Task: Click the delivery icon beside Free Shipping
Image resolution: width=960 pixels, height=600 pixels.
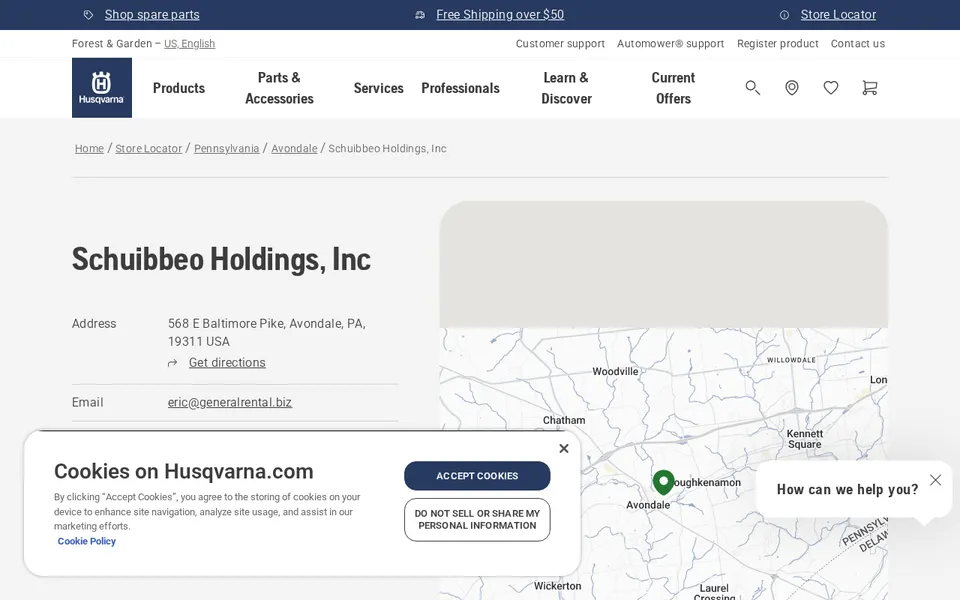Action: coord(420,15)
